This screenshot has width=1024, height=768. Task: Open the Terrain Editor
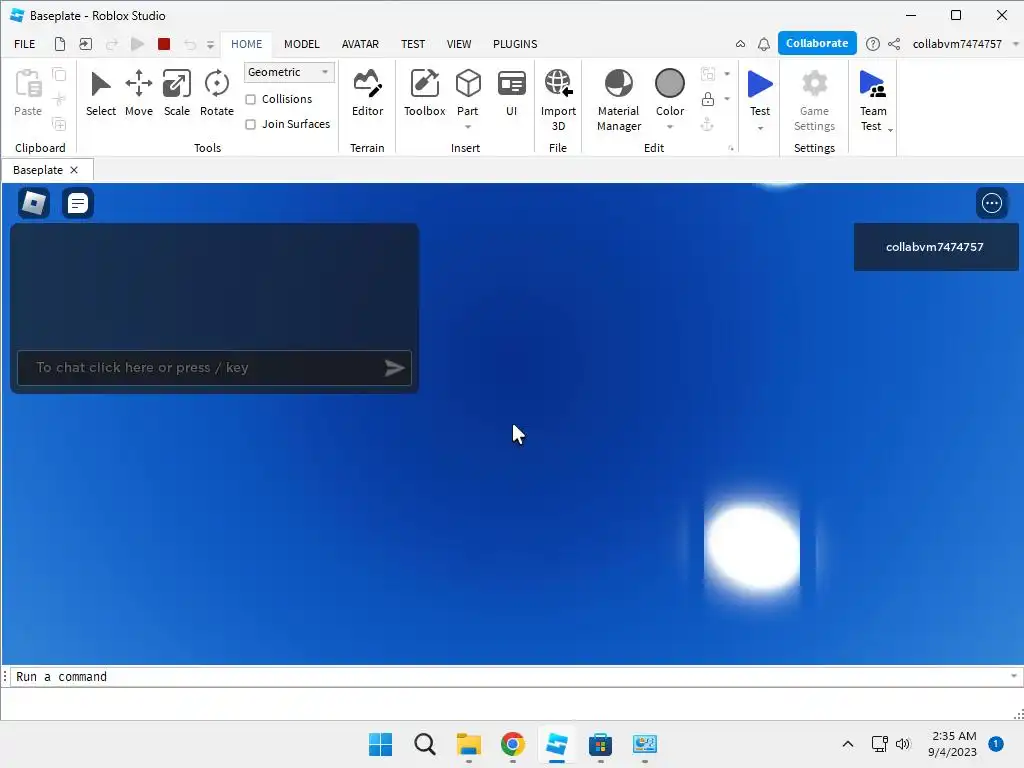click(x=367, y=93)
